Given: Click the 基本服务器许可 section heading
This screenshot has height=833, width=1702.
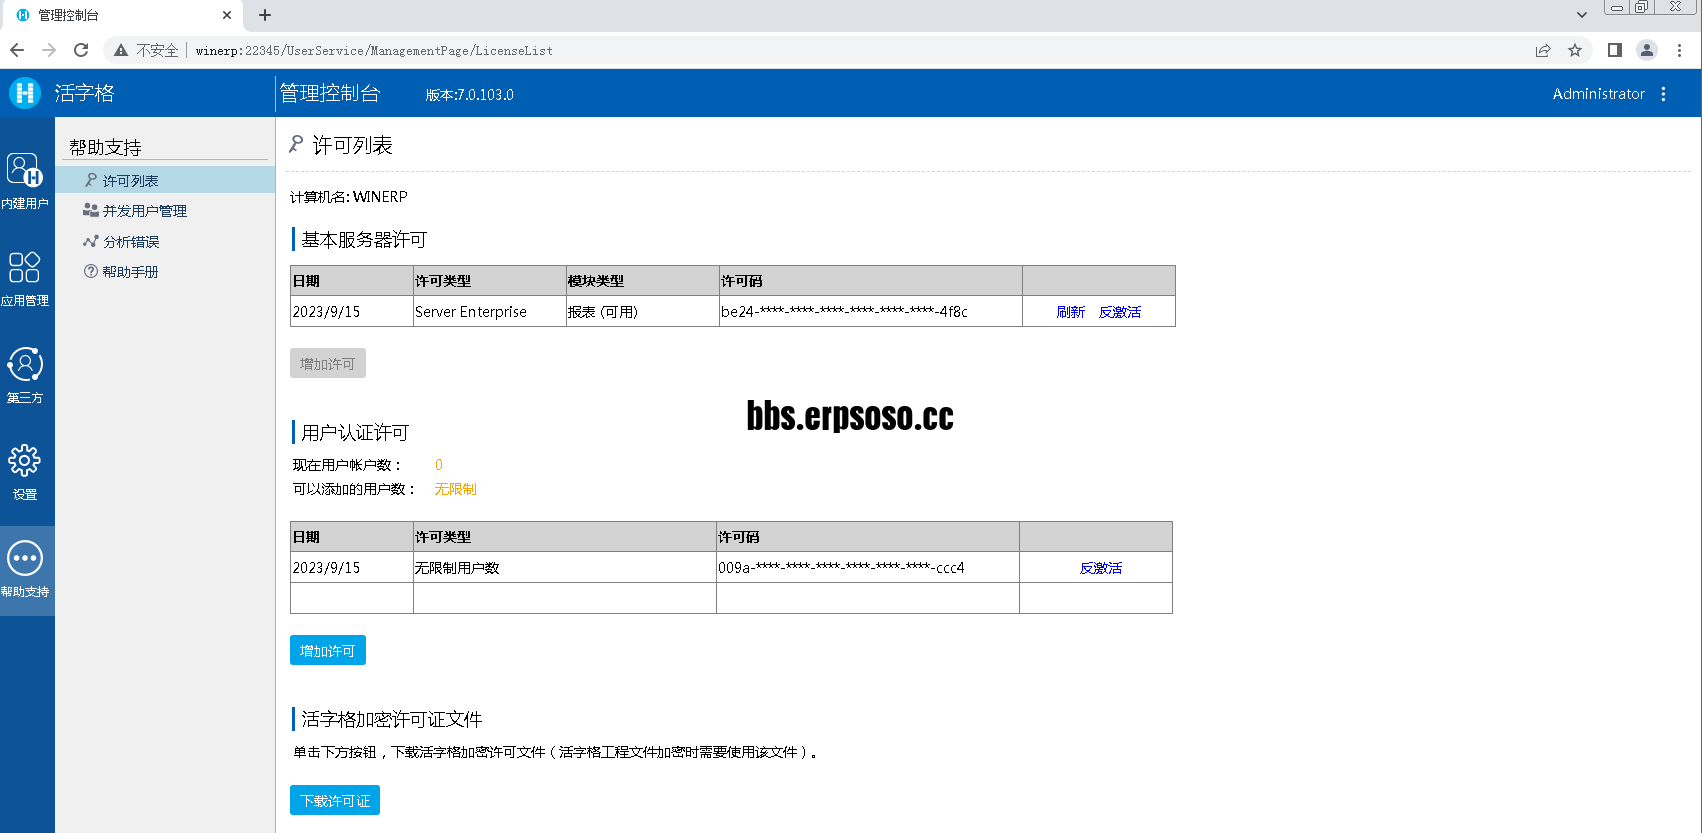Looking at the screenshot, I should click(x=364, y=240).
